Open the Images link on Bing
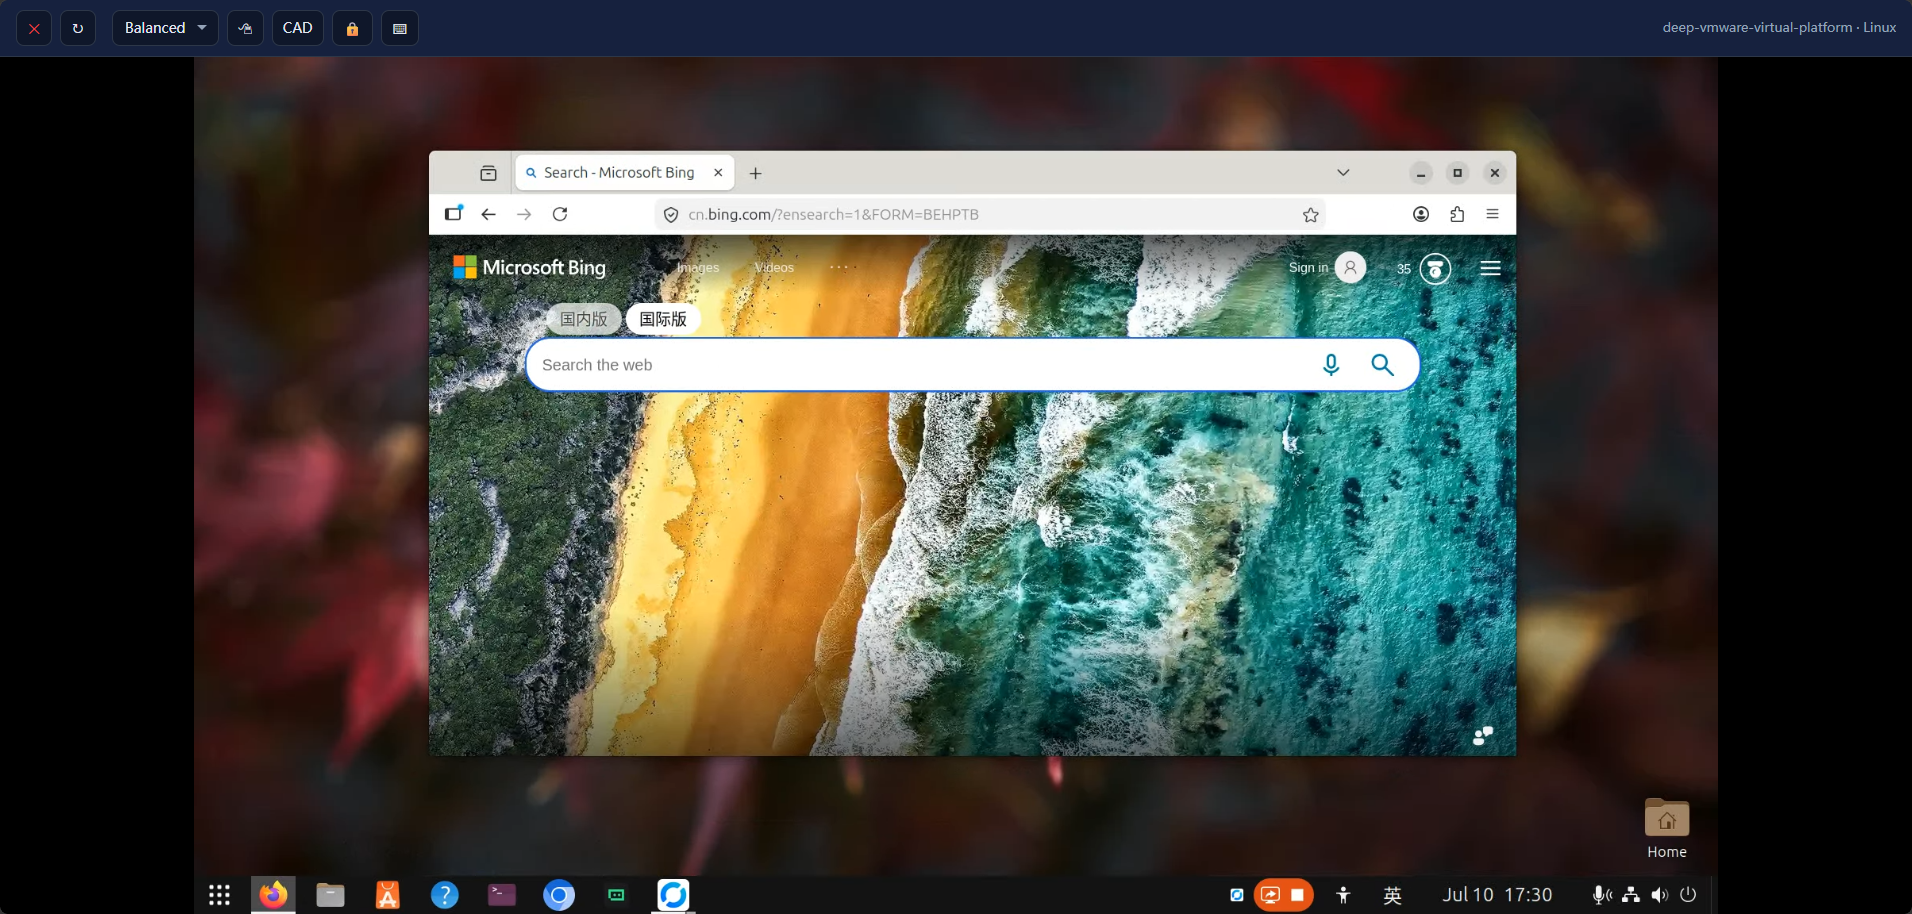 coord(698,267)
